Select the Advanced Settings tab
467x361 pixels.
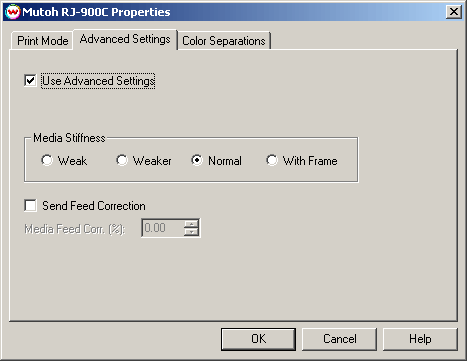click(x=125, y=39)
